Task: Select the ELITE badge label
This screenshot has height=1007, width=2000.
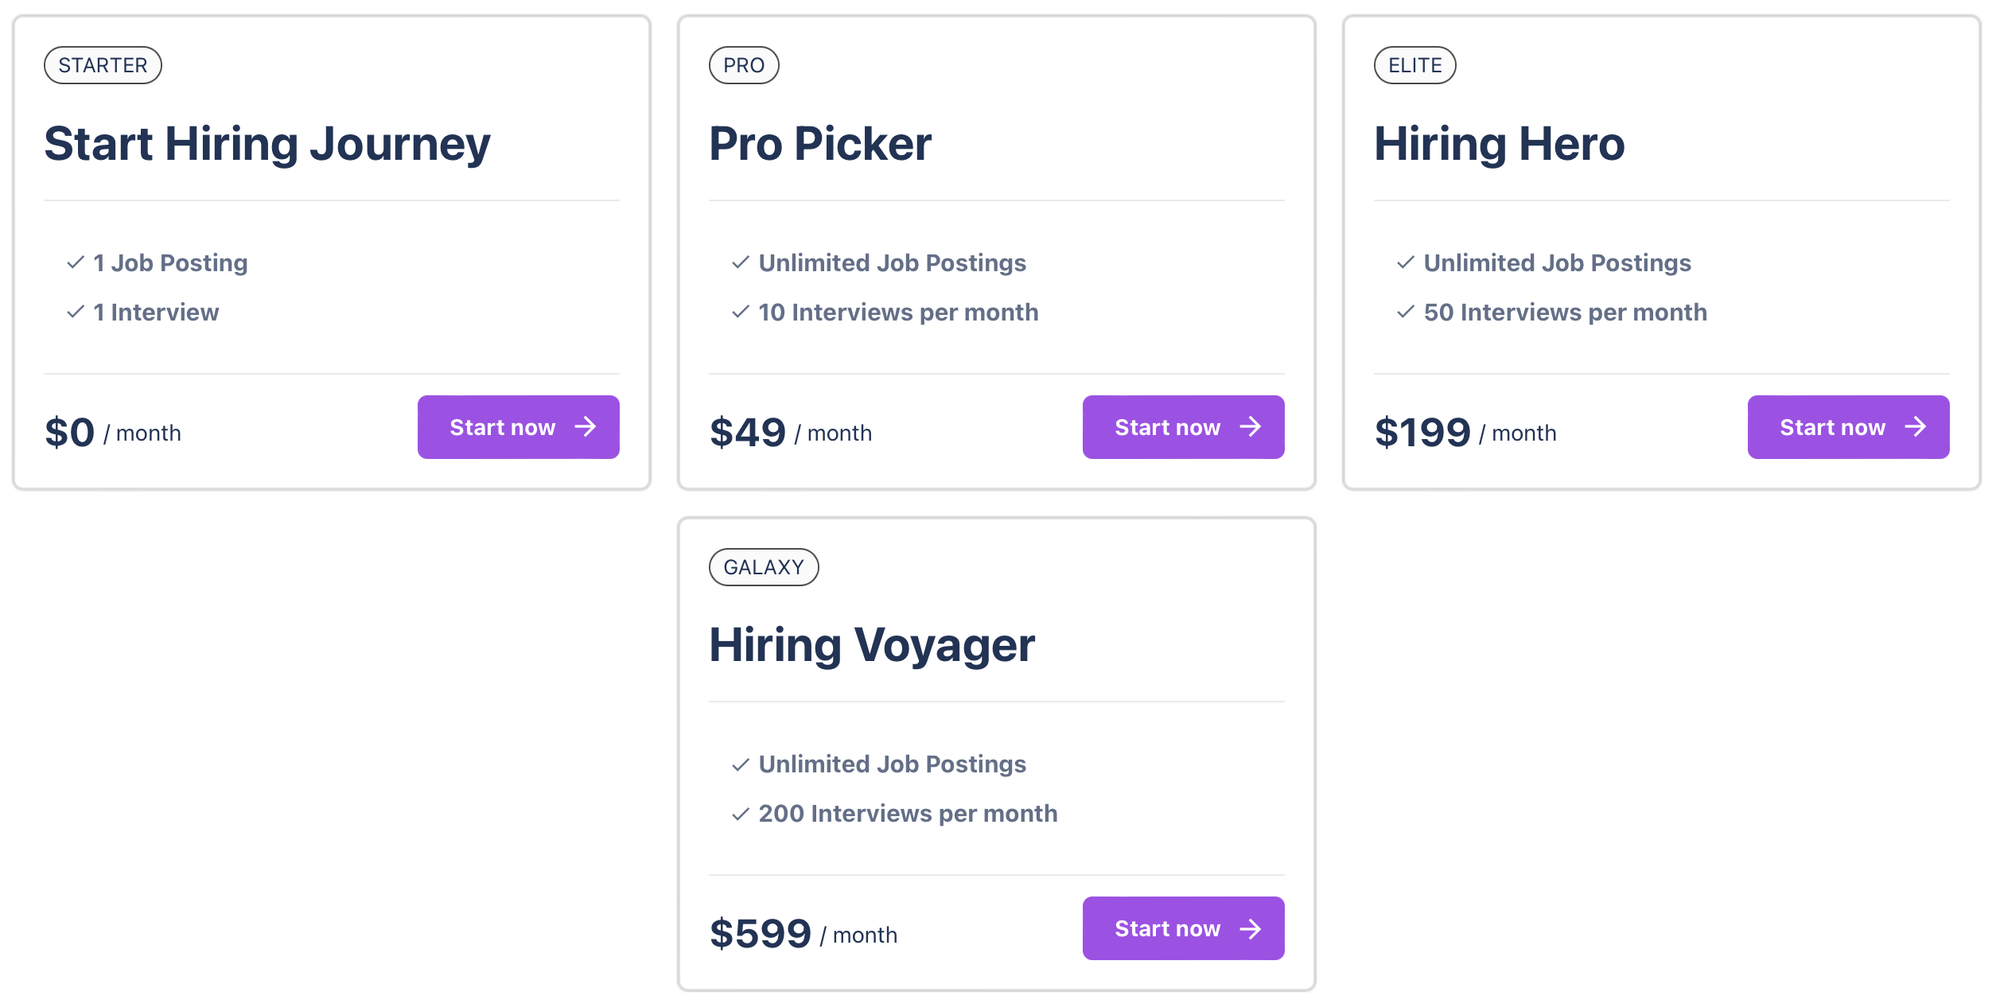Action: (1415, 65)
